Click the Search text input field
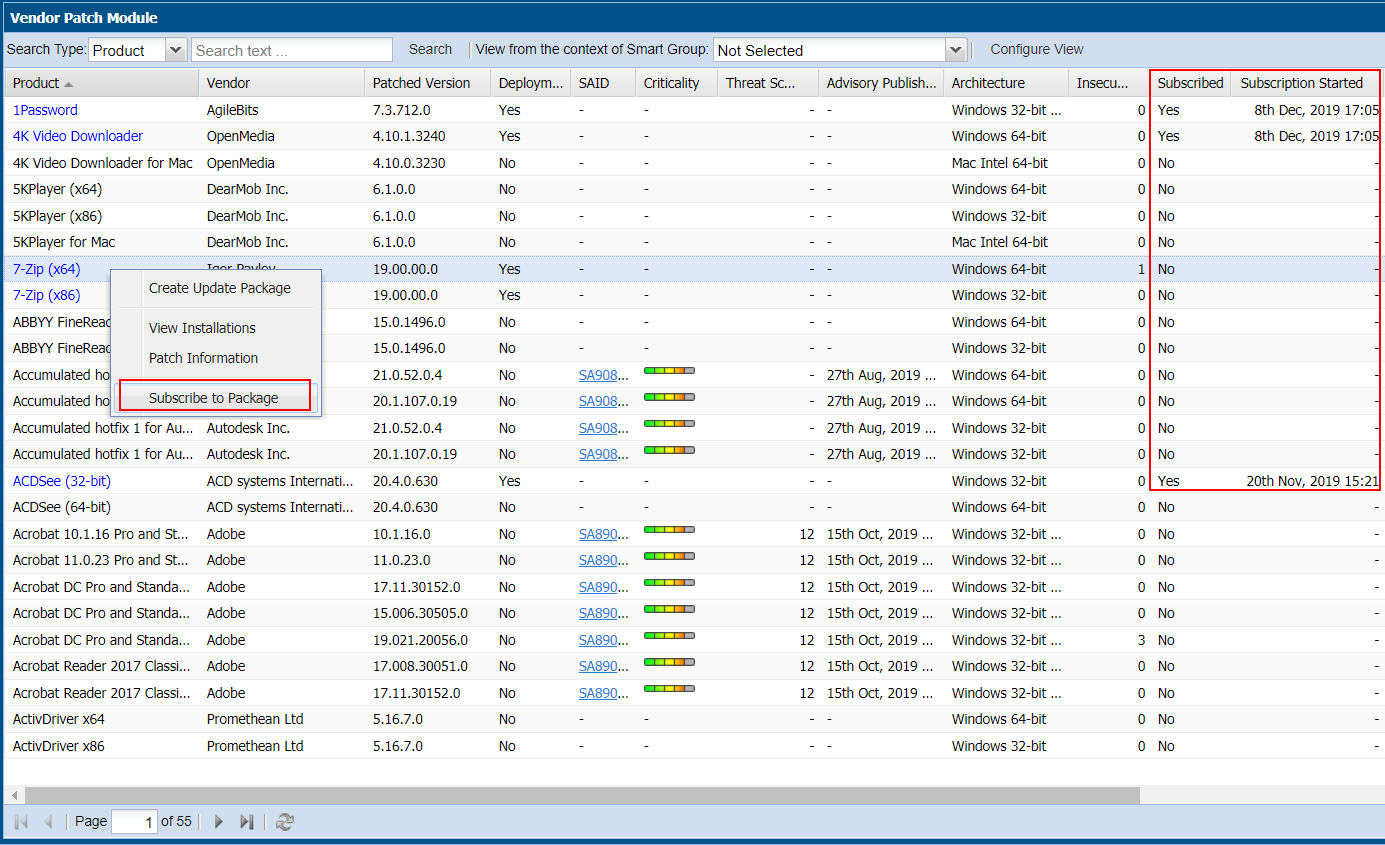 pos(291,50)
